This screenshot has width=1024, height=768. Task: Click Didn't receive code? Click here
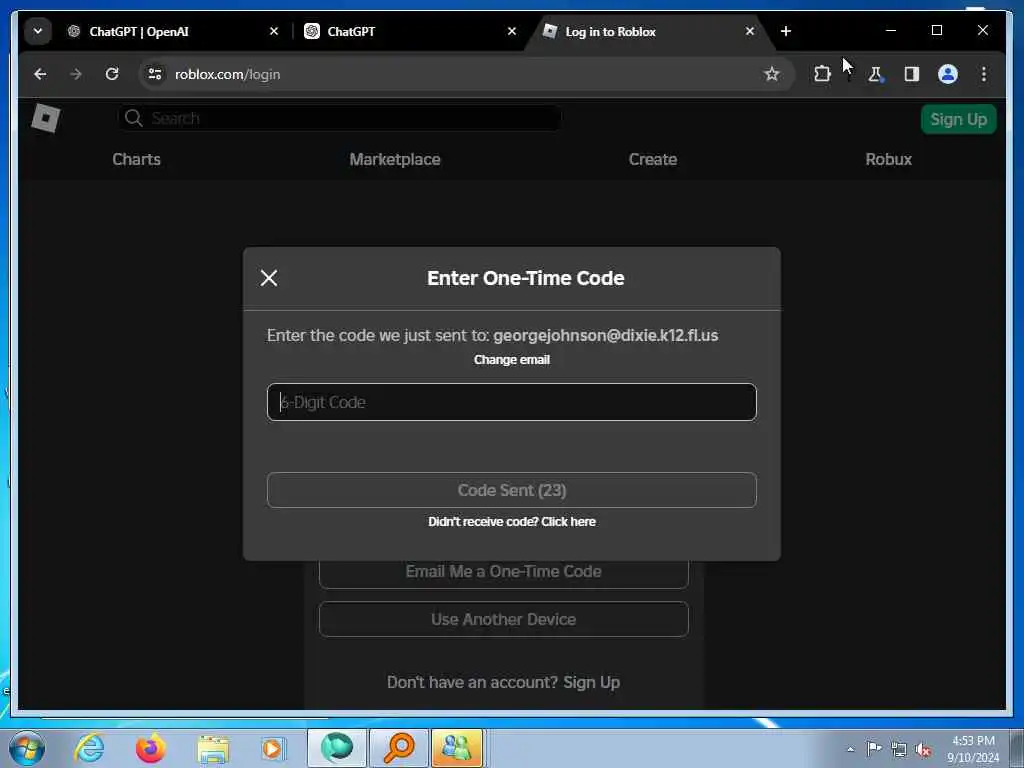pos(511,522)
